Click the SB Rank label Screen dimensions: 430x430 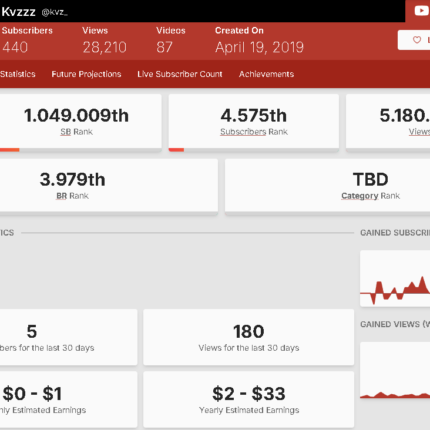[x=76, y=132]
